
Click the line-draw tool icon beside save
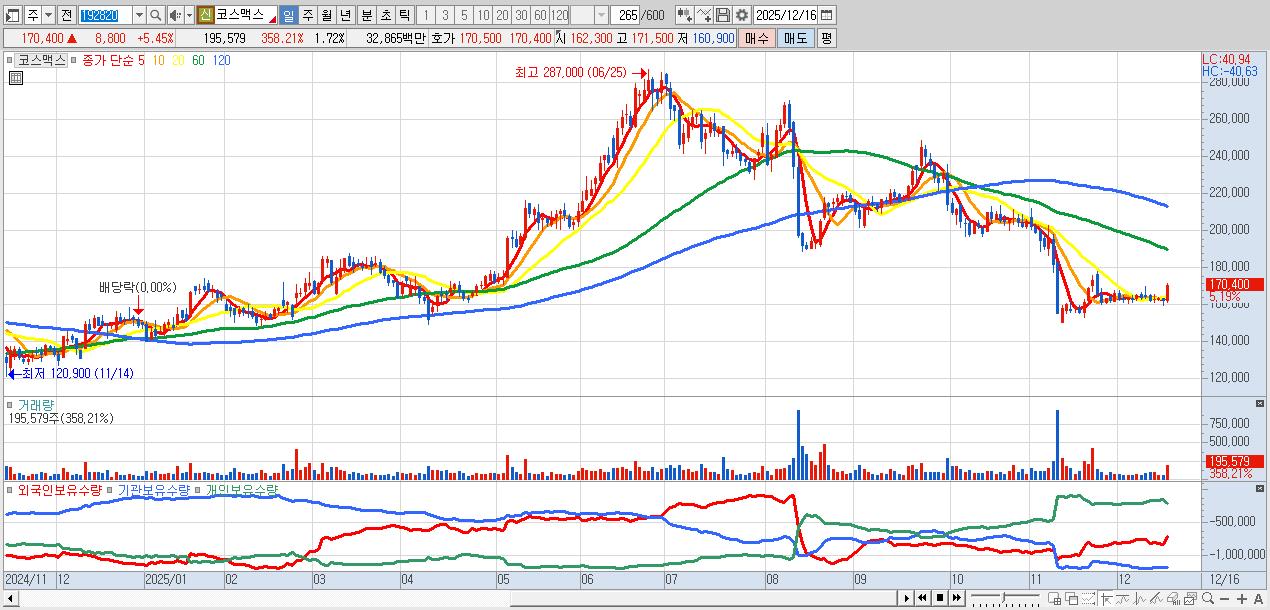[705, 15]
